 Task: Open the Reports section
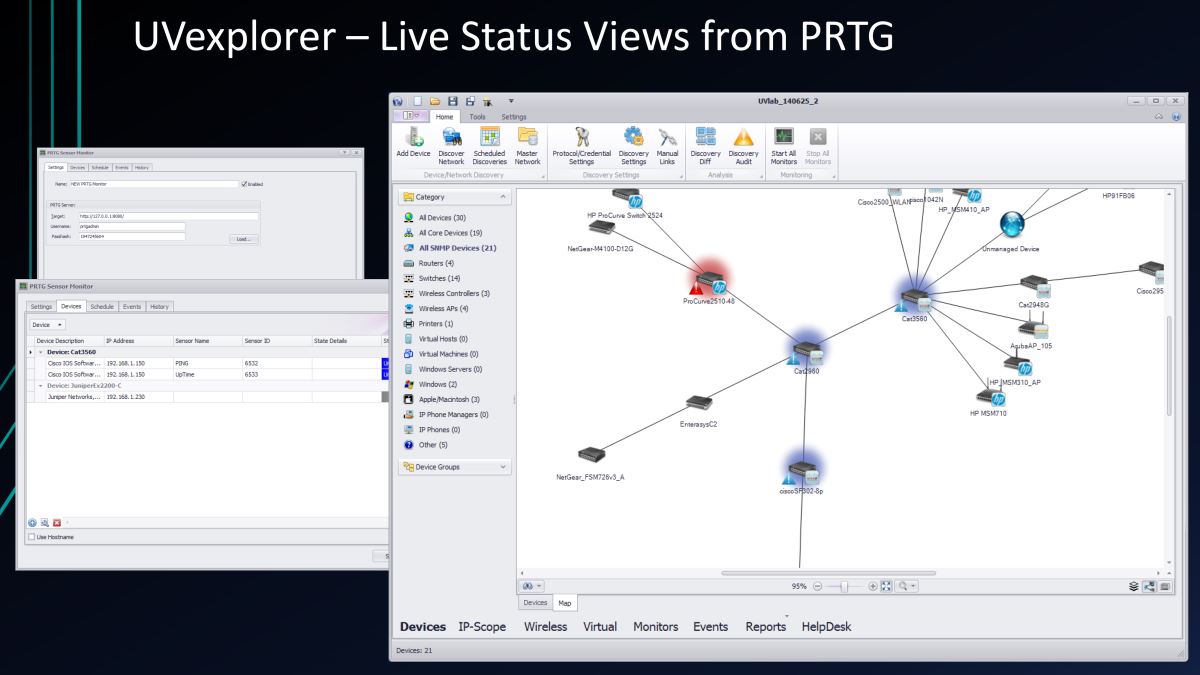(765, 627)
